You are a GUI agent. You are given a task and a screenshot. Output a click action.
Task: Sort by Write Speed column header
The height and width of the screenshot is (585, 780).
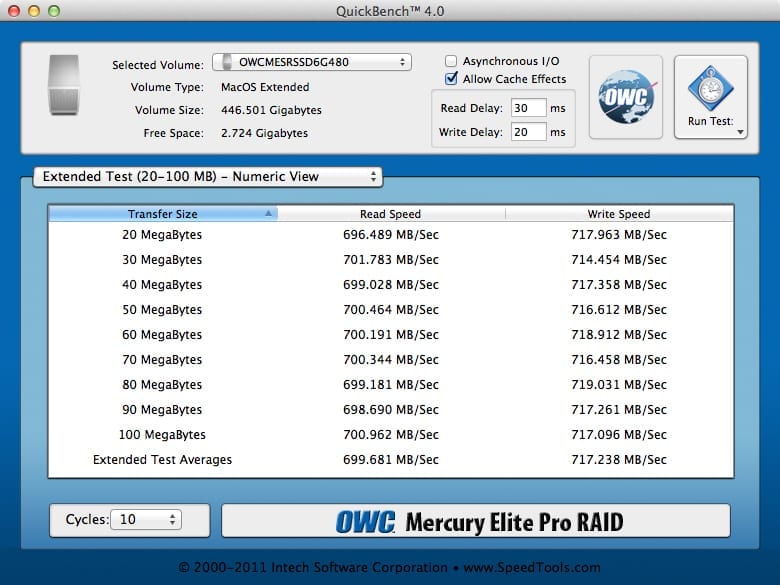click(618, 214)
